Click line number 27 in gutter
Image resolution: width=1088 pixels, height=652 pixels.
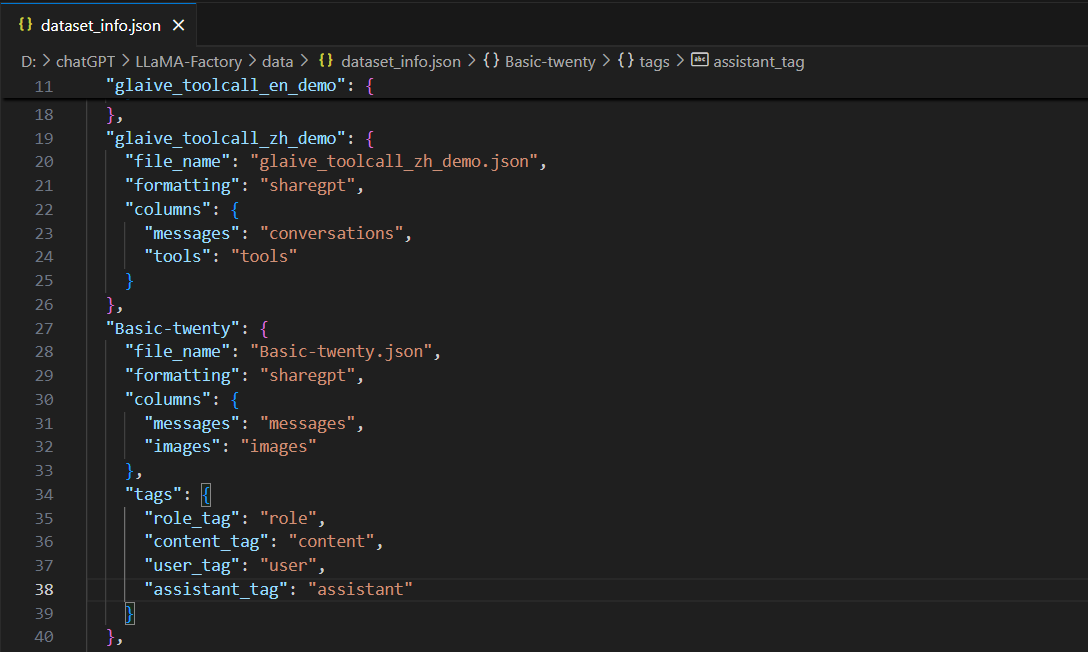[44, 328]
